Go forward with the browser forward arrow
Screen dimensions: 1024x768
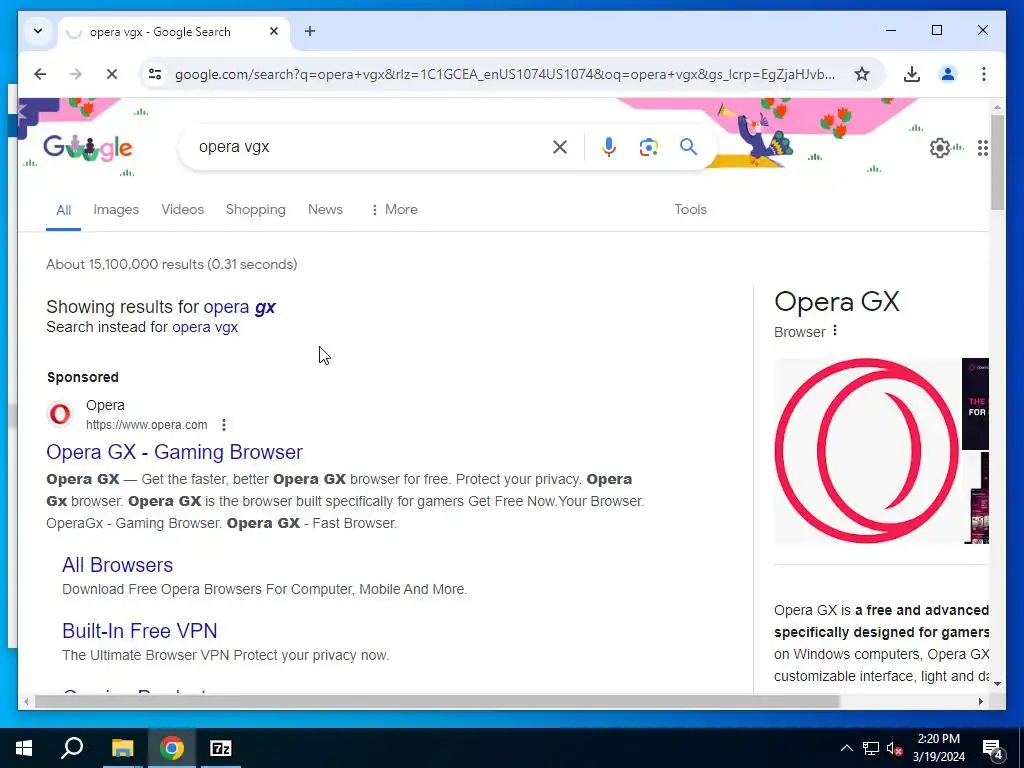click(x=76, y=74)
